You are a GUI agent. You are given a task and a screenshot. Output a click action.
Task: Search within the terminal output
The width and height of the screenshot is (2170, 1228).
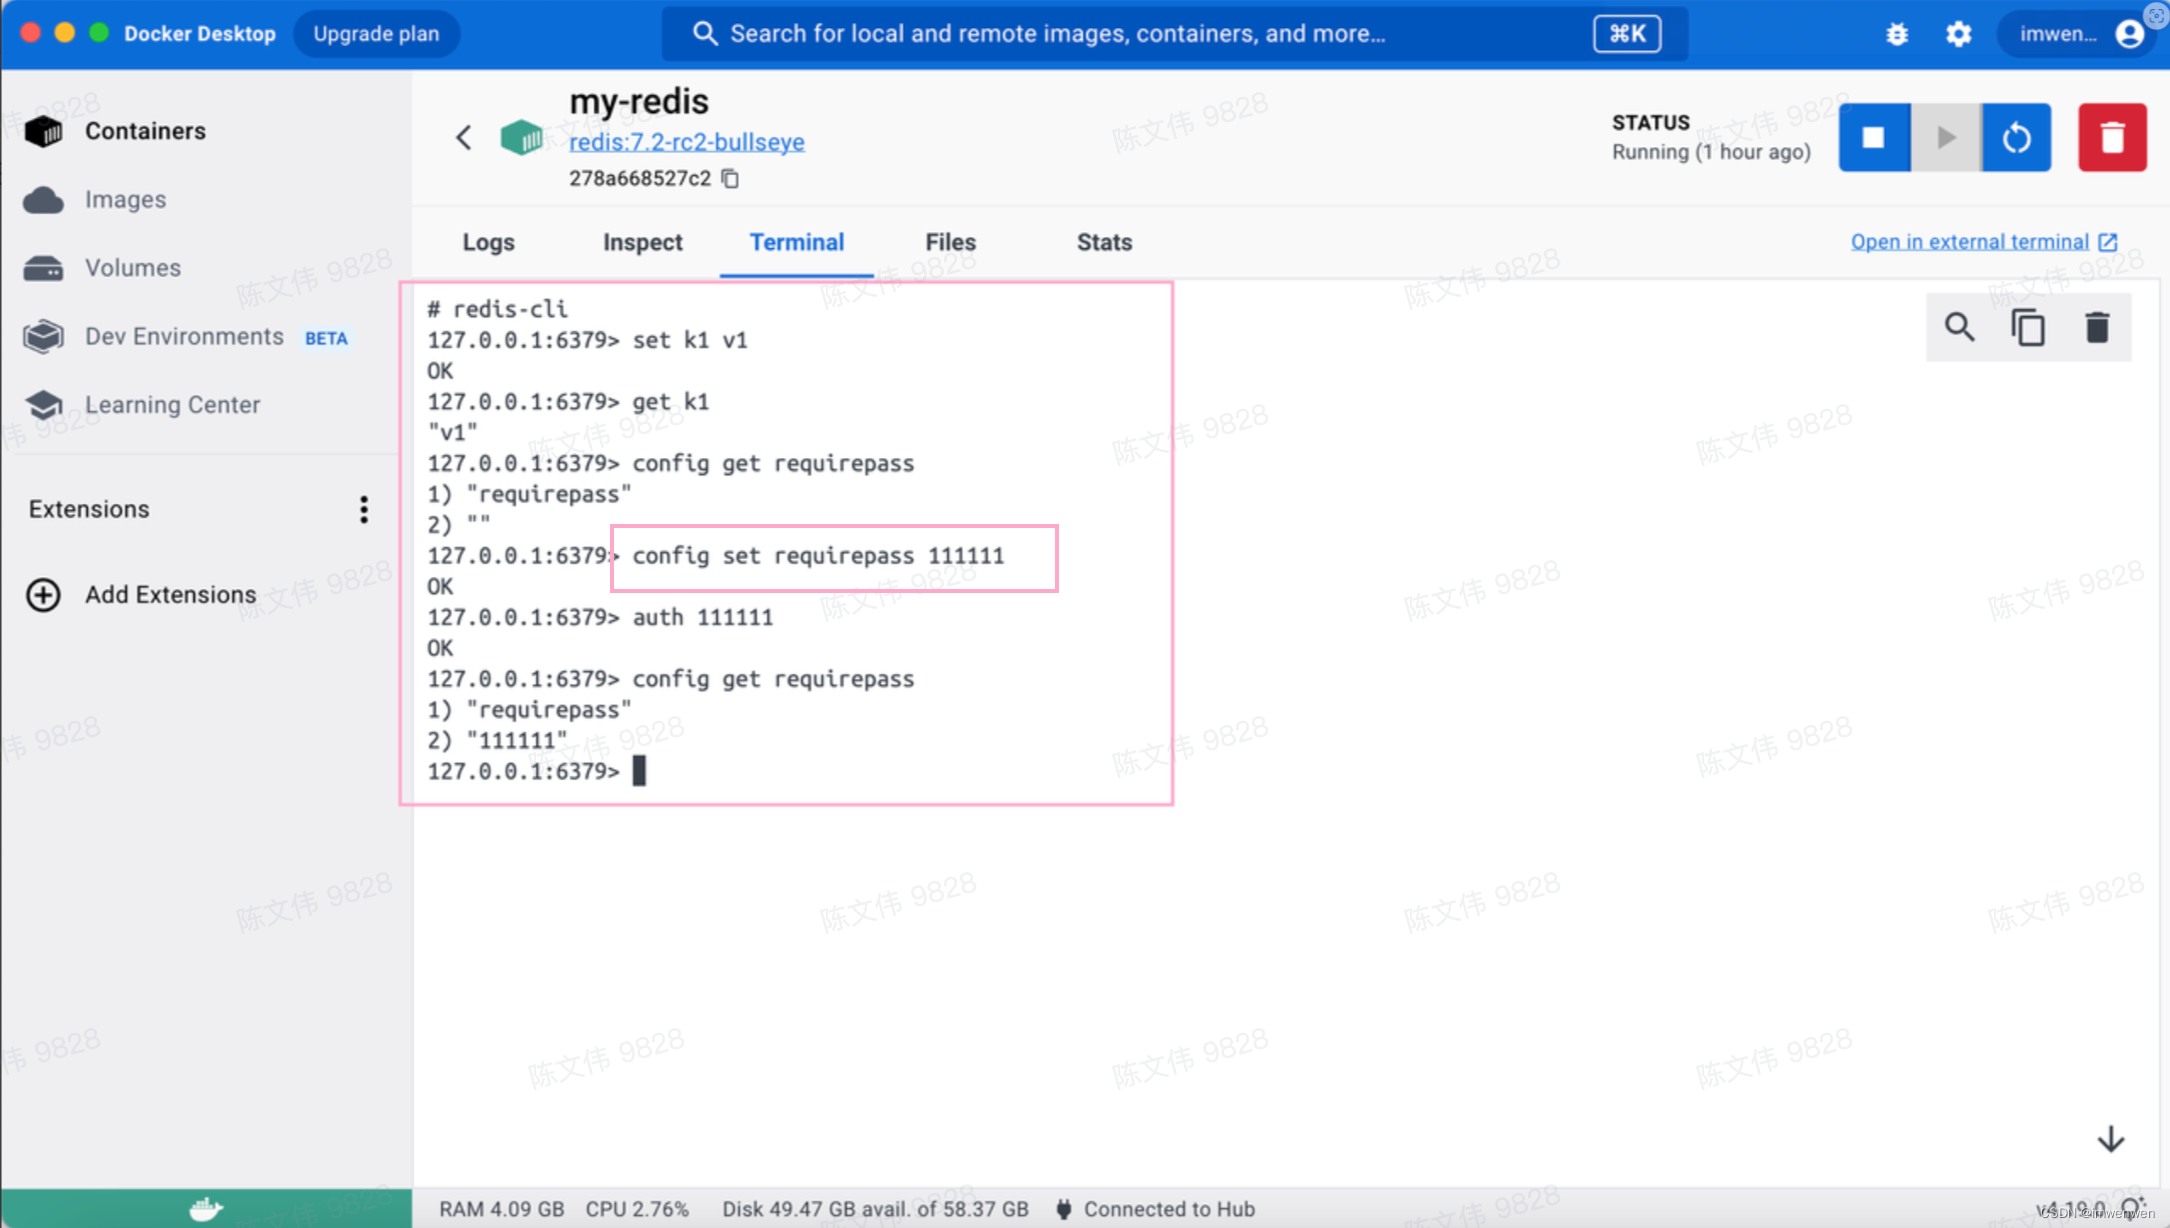click(x=1959, y=328)
